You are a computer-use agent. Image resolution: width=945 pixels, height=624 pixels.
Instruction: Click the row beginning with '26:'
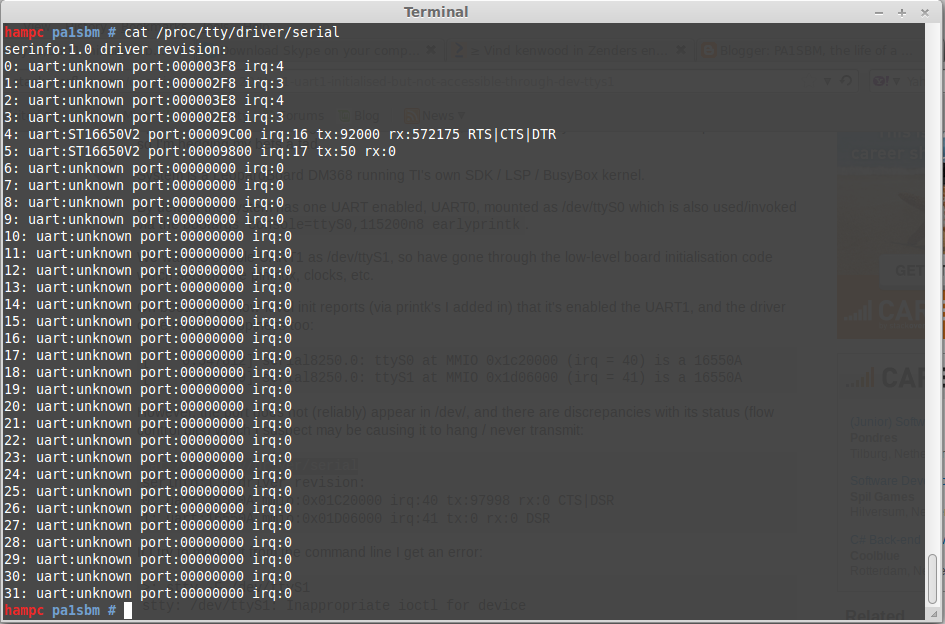pos(148,508)
